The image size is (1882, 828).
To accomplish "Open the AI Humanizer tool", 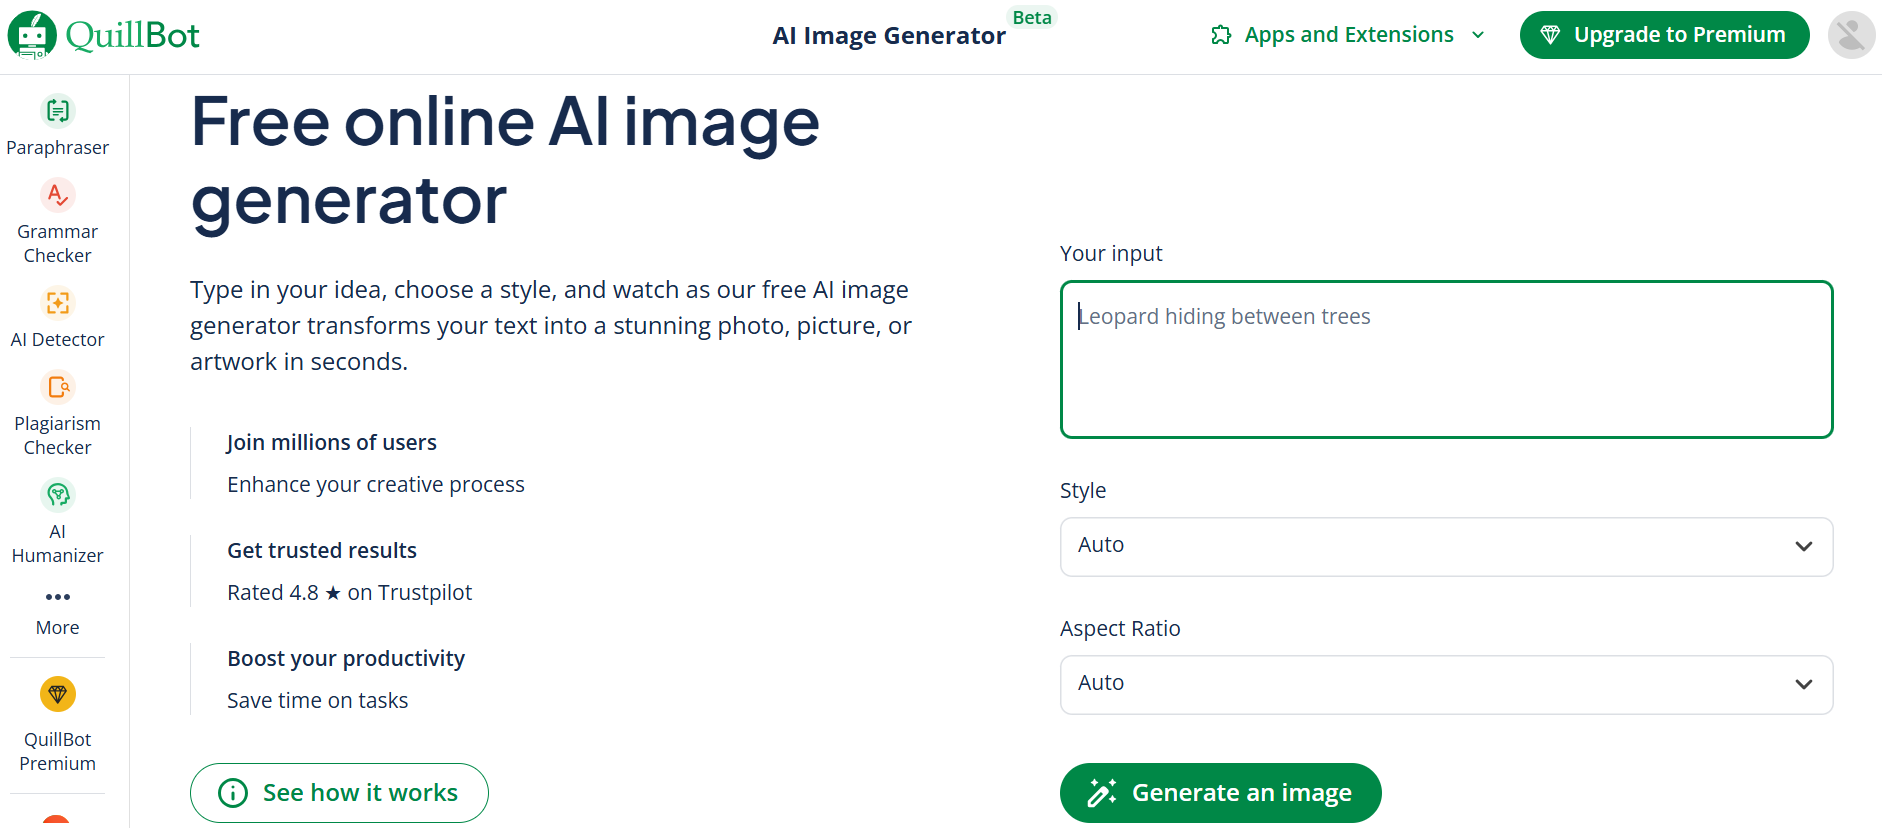I will click(57, 520).
